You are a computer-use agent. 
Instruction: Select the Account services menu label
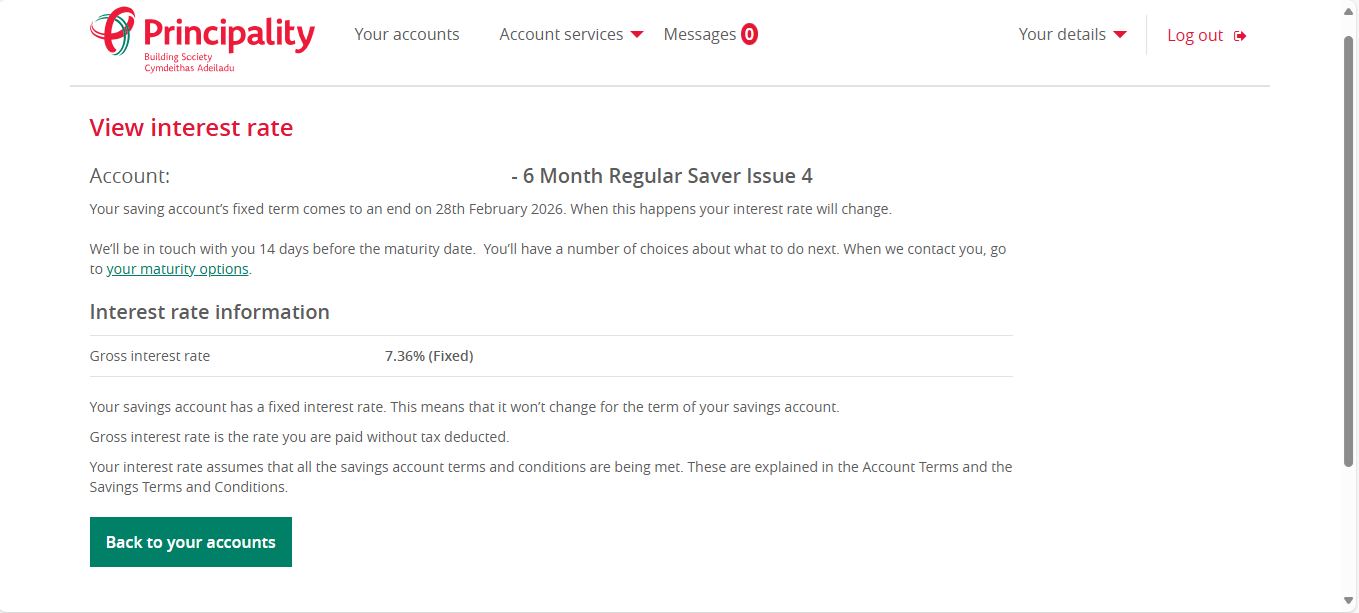(561, 34)
